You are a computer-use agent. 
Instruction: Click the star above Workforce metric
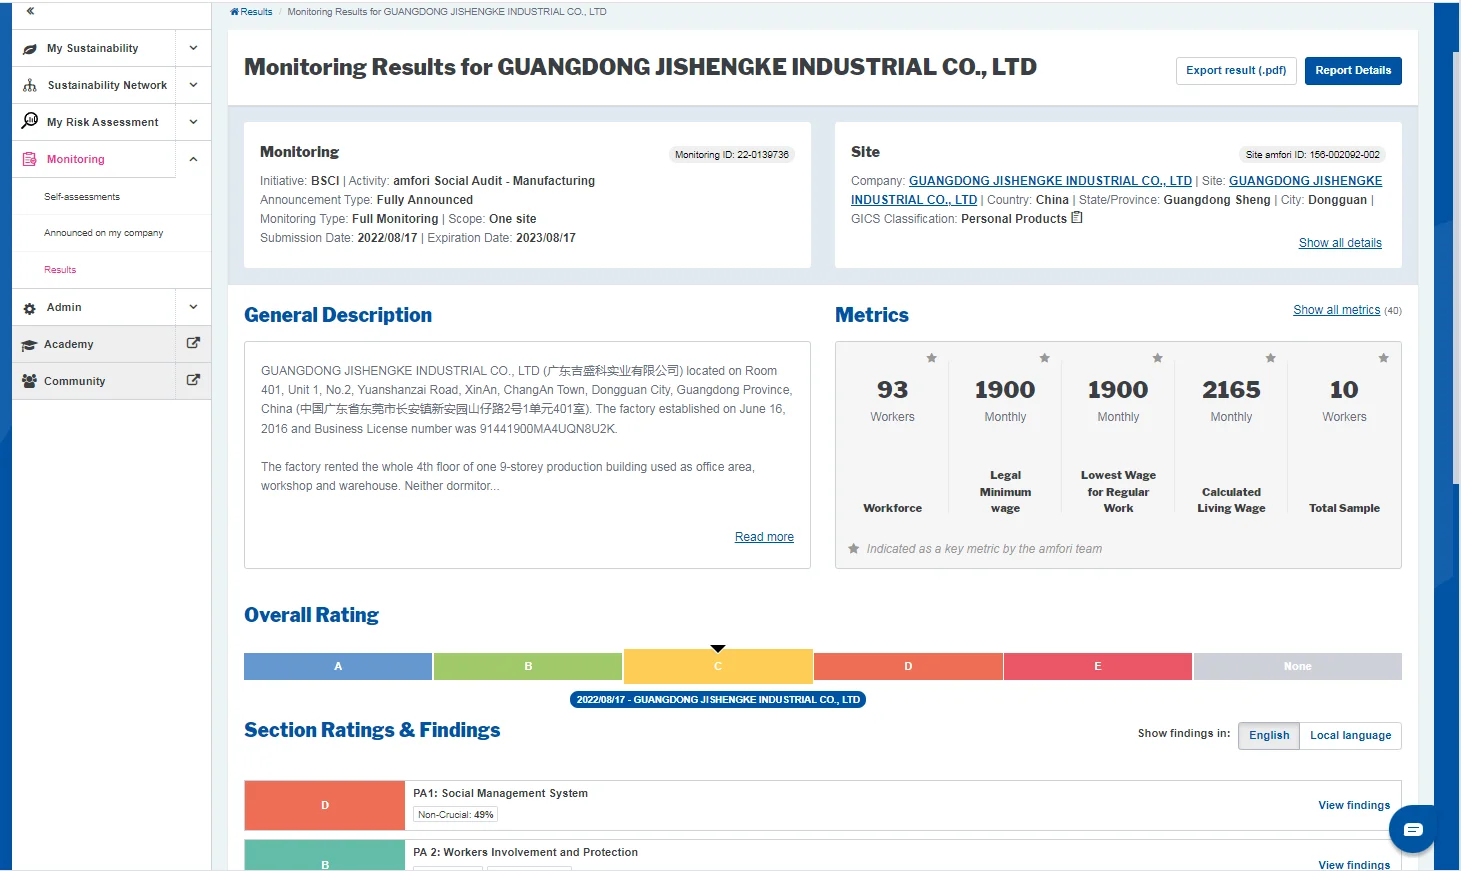click(x=931, y=358)
